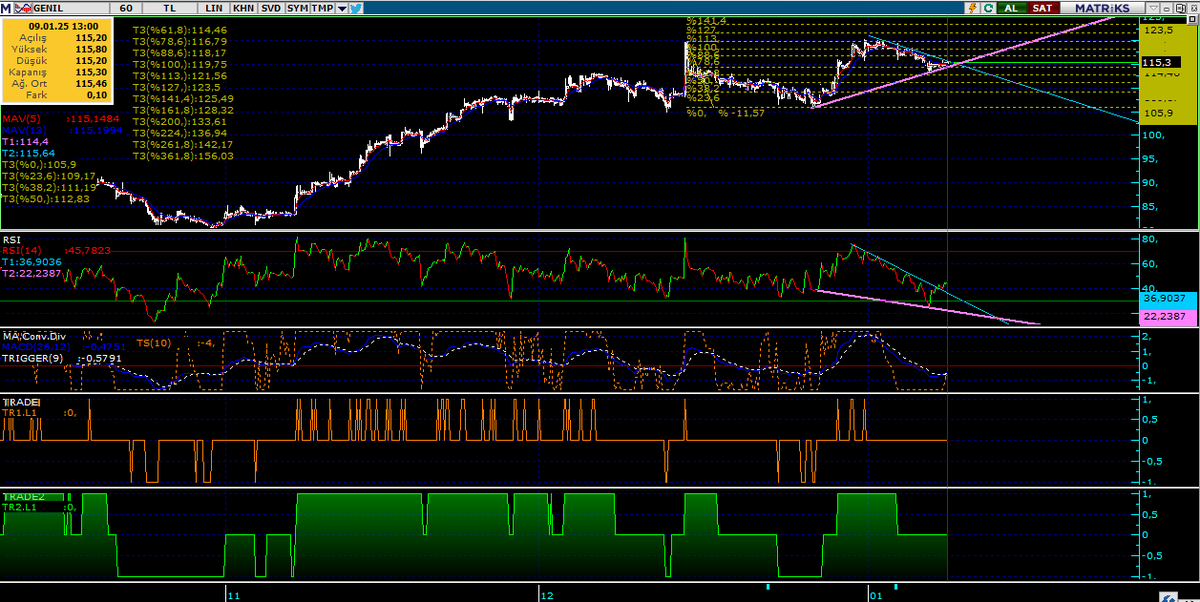The image size is (1200, 602).
Task: Toggle the SVD button
Action: (x=271, y=7)
